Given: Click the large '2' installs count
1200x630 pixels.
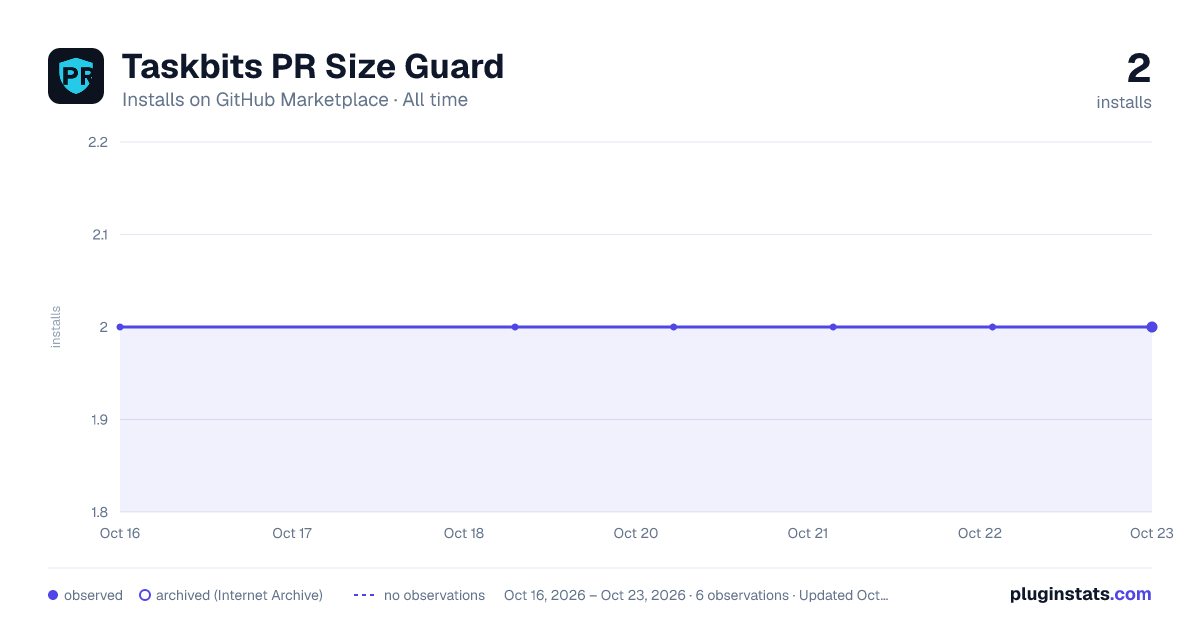Looking at the screenshot, I should 1139,68.
